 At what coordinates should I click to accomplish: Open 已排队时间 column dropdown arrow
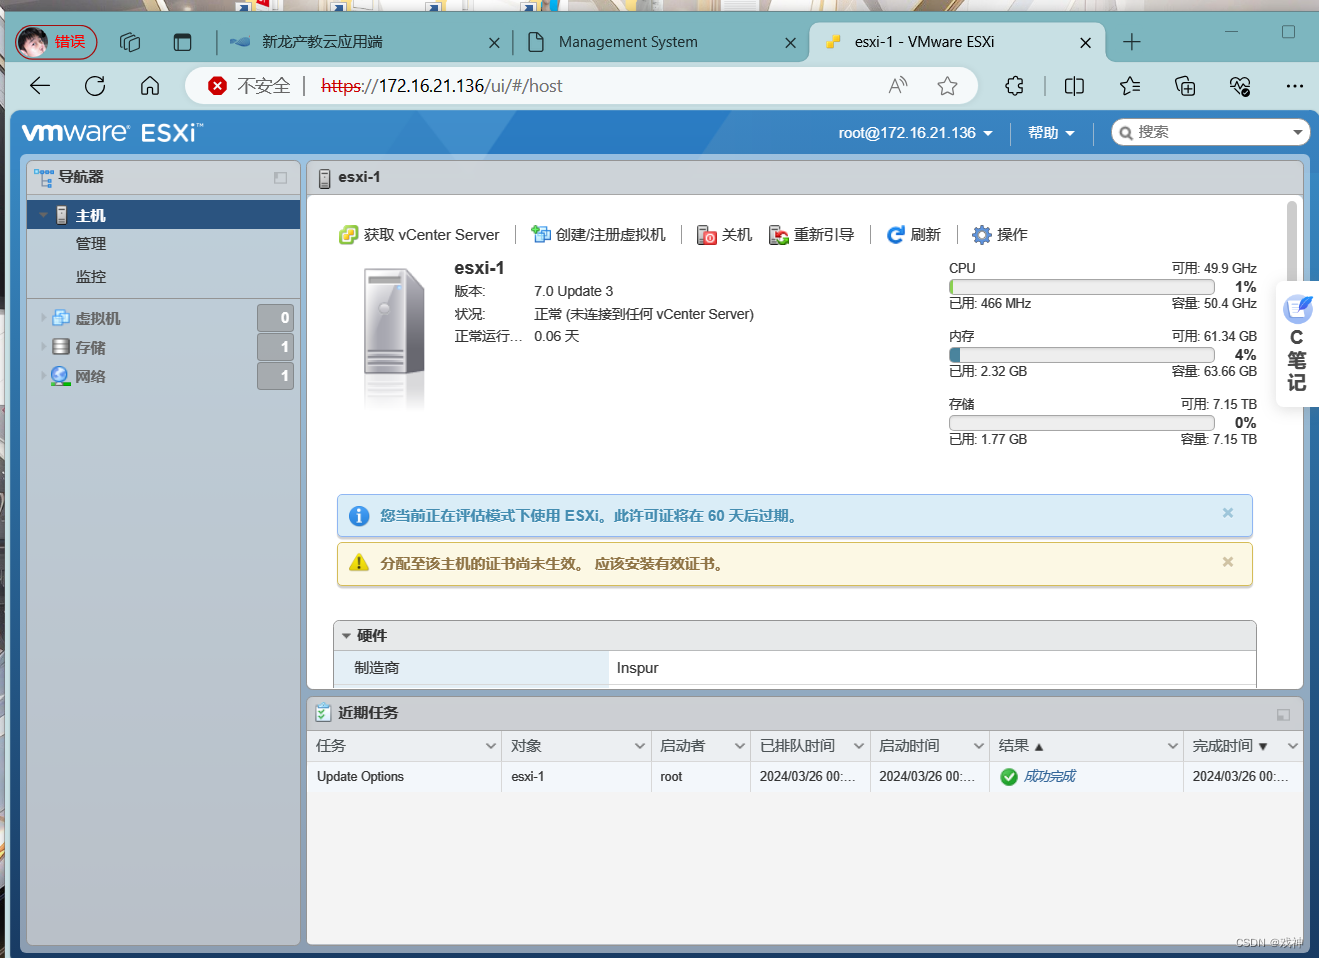pos(859,746)
